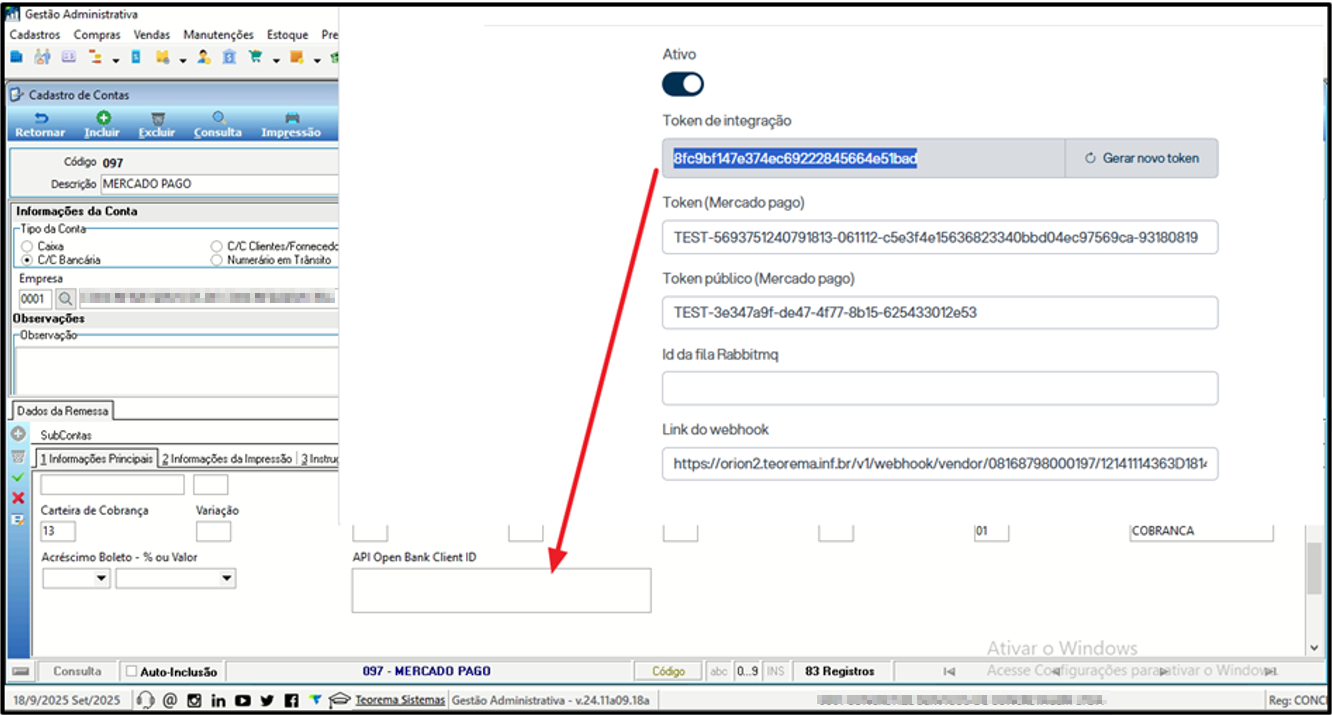Click the Token (Mercado pago) field
The height and width of the screenshot is (715, 1332).
(940, 237)
